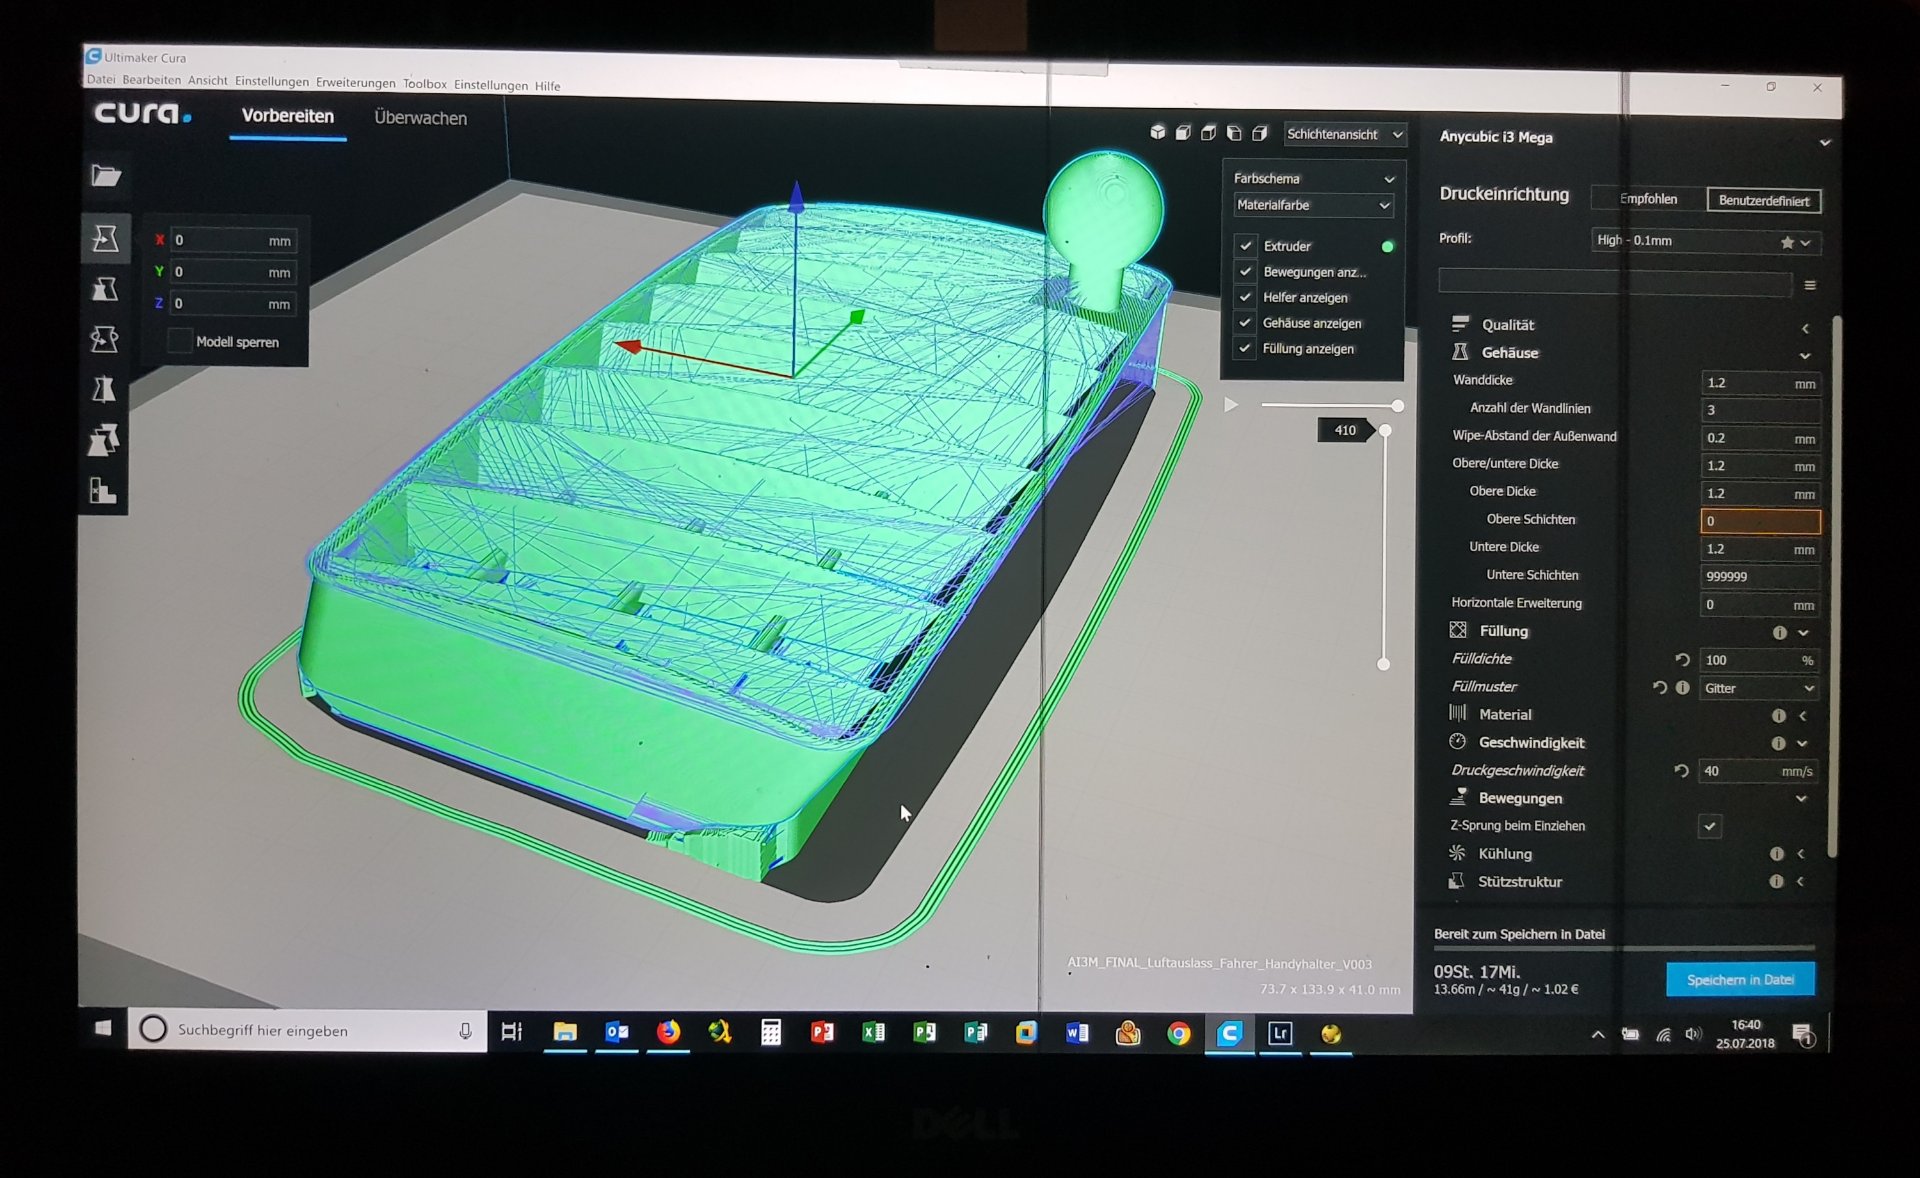
Task: Reset Fülldichte value to default
Action: click(1682, 660)
